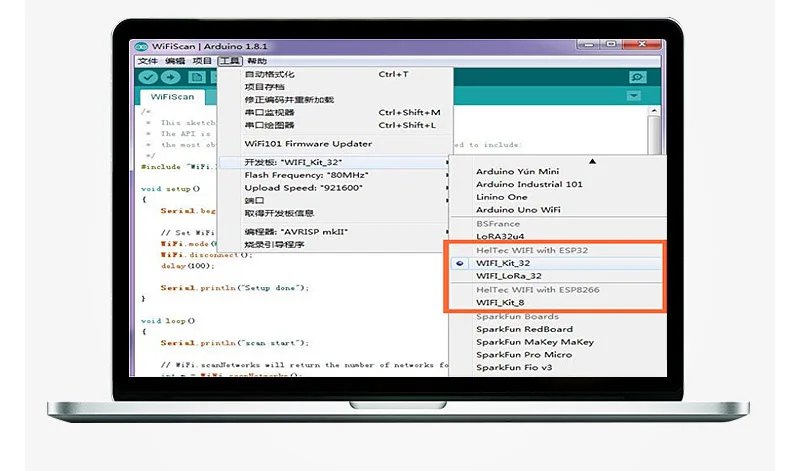Open the 帮助 menu
Image resolution: width=800 pixels, height=471 pixels.
tap(257, 61)
